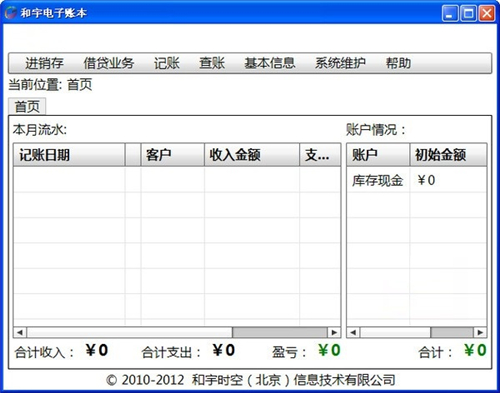
Task: Click the green 盈亏 ¥0 value
Action: (x=329, y=350)
